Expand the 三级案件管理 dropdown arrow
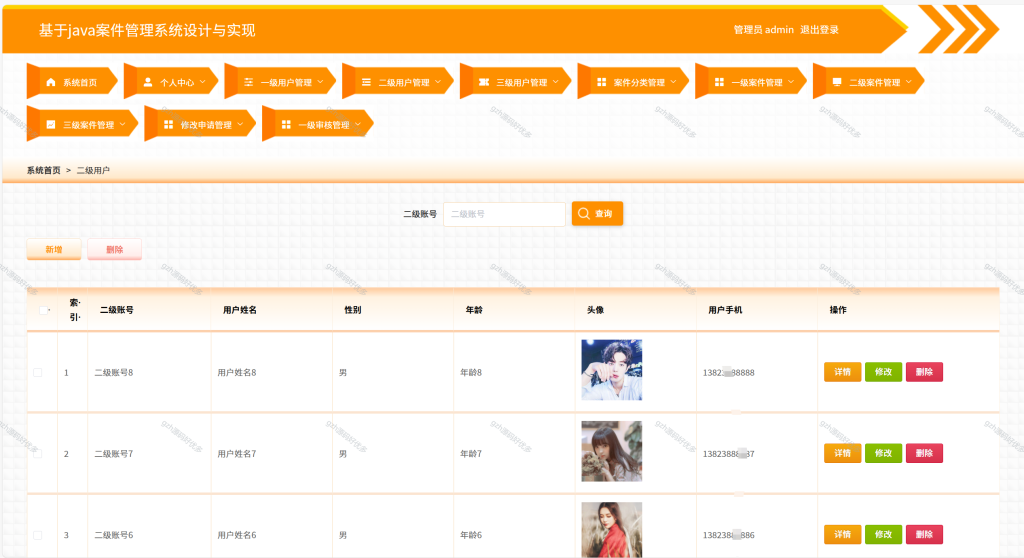The image size is (1024, 558). (122, 124)
